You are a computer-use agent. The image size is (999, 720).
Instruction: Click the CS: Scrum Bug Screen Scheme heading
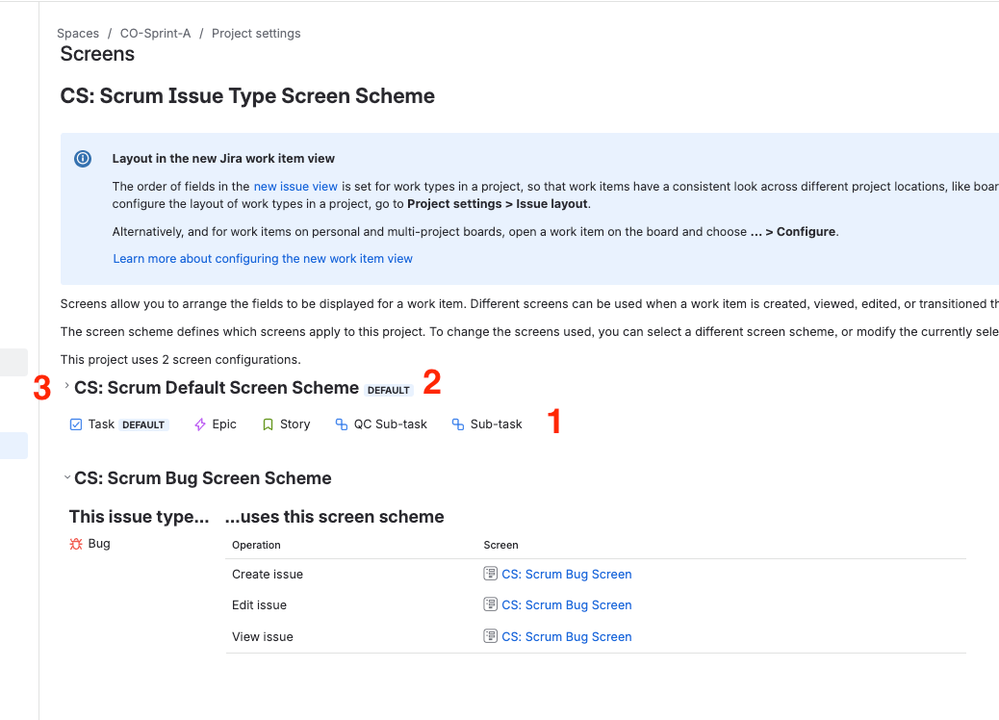tap(203, 478)
